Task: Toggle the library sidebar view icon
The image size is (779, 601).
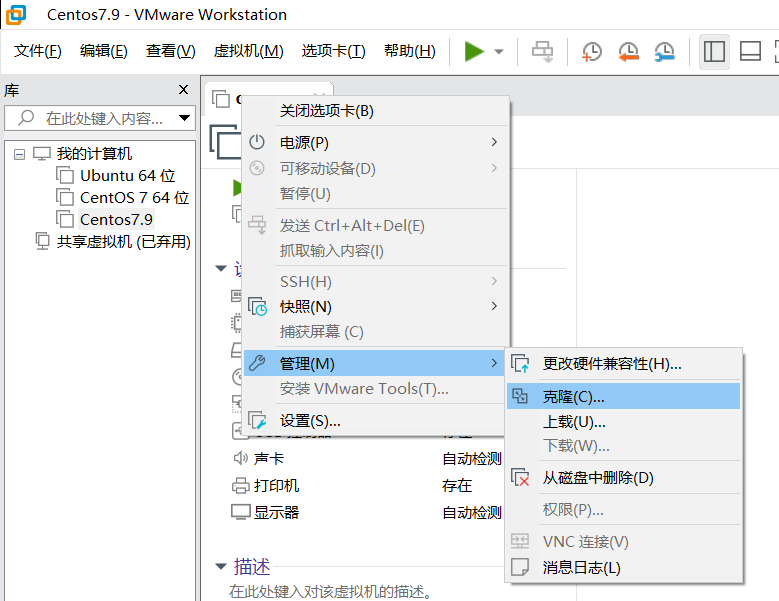Action: pyautogui.click(x=714, y=51)
